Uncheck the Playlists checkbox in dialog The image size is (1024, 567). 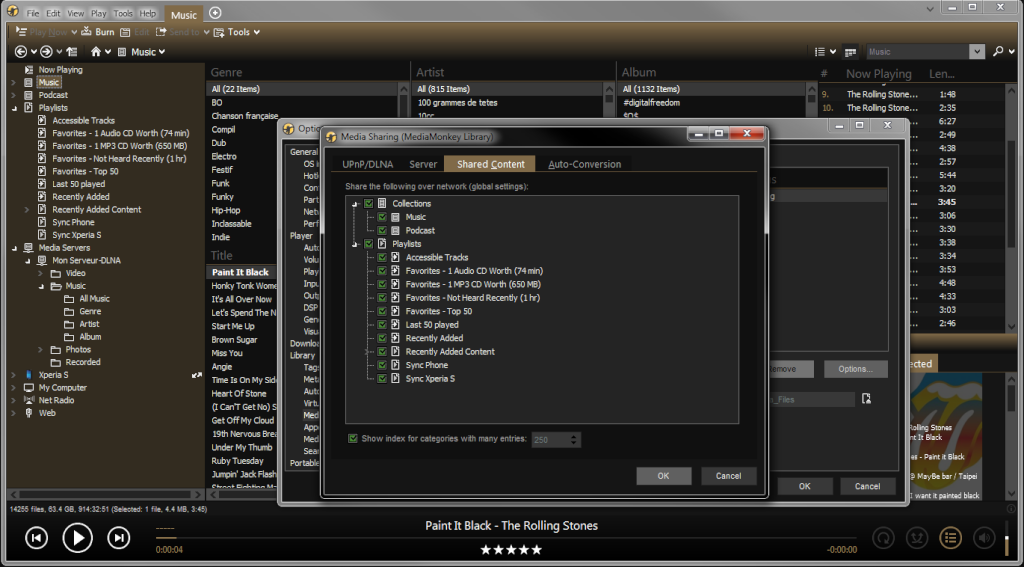(x=369, y=244)
